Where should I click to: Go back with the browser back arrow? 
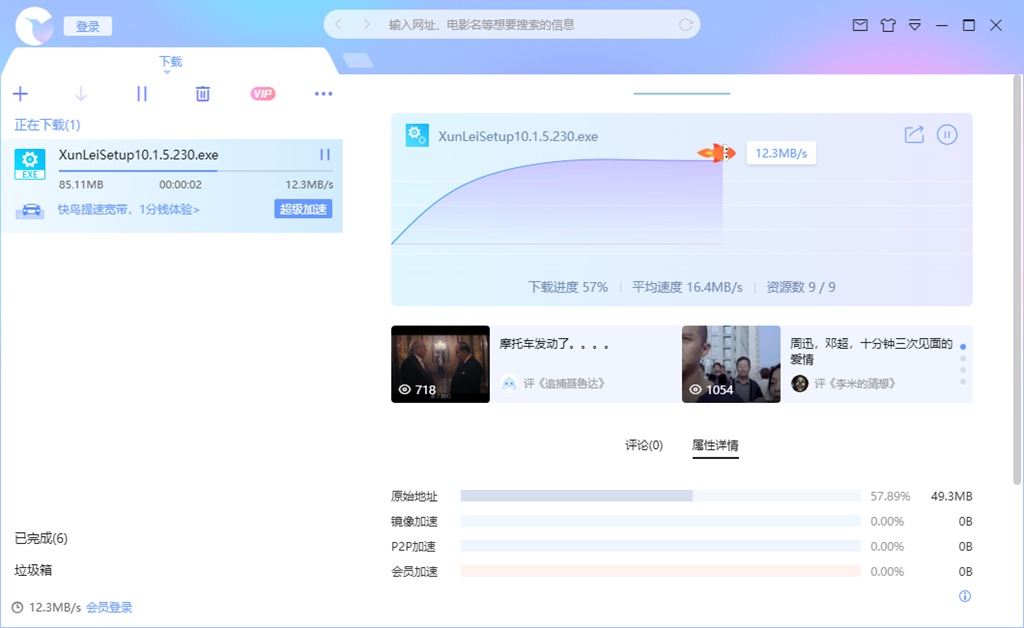pyautogui.click(x=338, y=25)
